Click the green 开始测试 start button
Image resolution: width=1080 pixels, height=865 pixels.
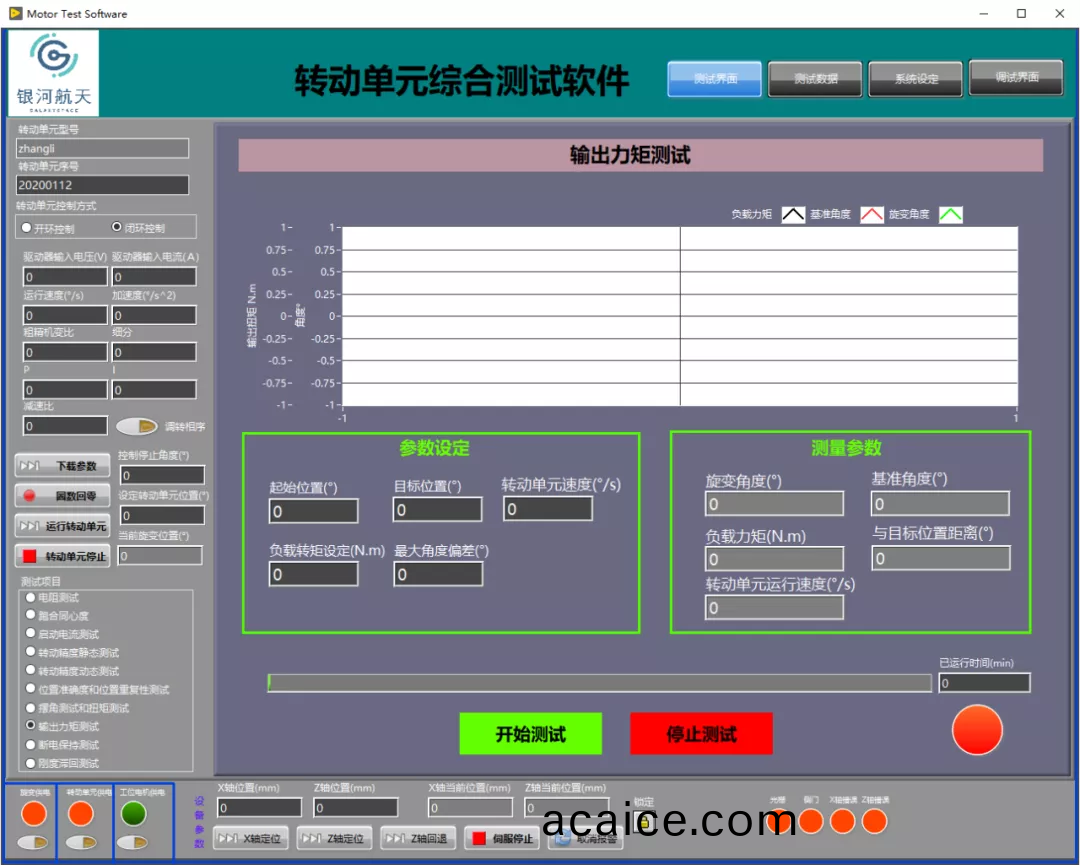click(530, 734)
